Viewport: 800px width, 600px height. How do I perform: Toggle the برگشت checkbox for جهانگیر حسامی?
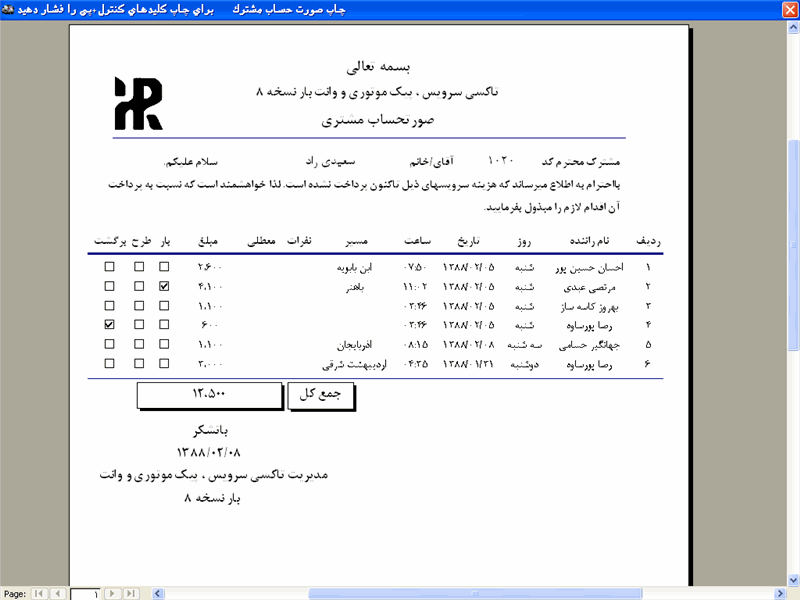coord(109,344)
